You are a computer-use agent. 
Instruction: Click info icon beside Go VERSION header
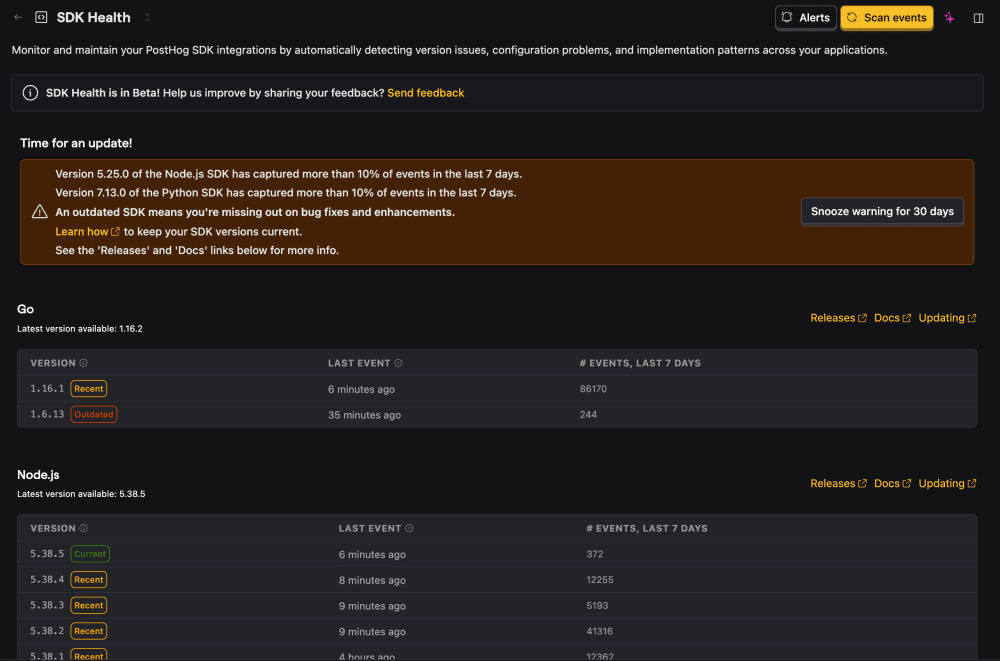(x=84, y=363)
